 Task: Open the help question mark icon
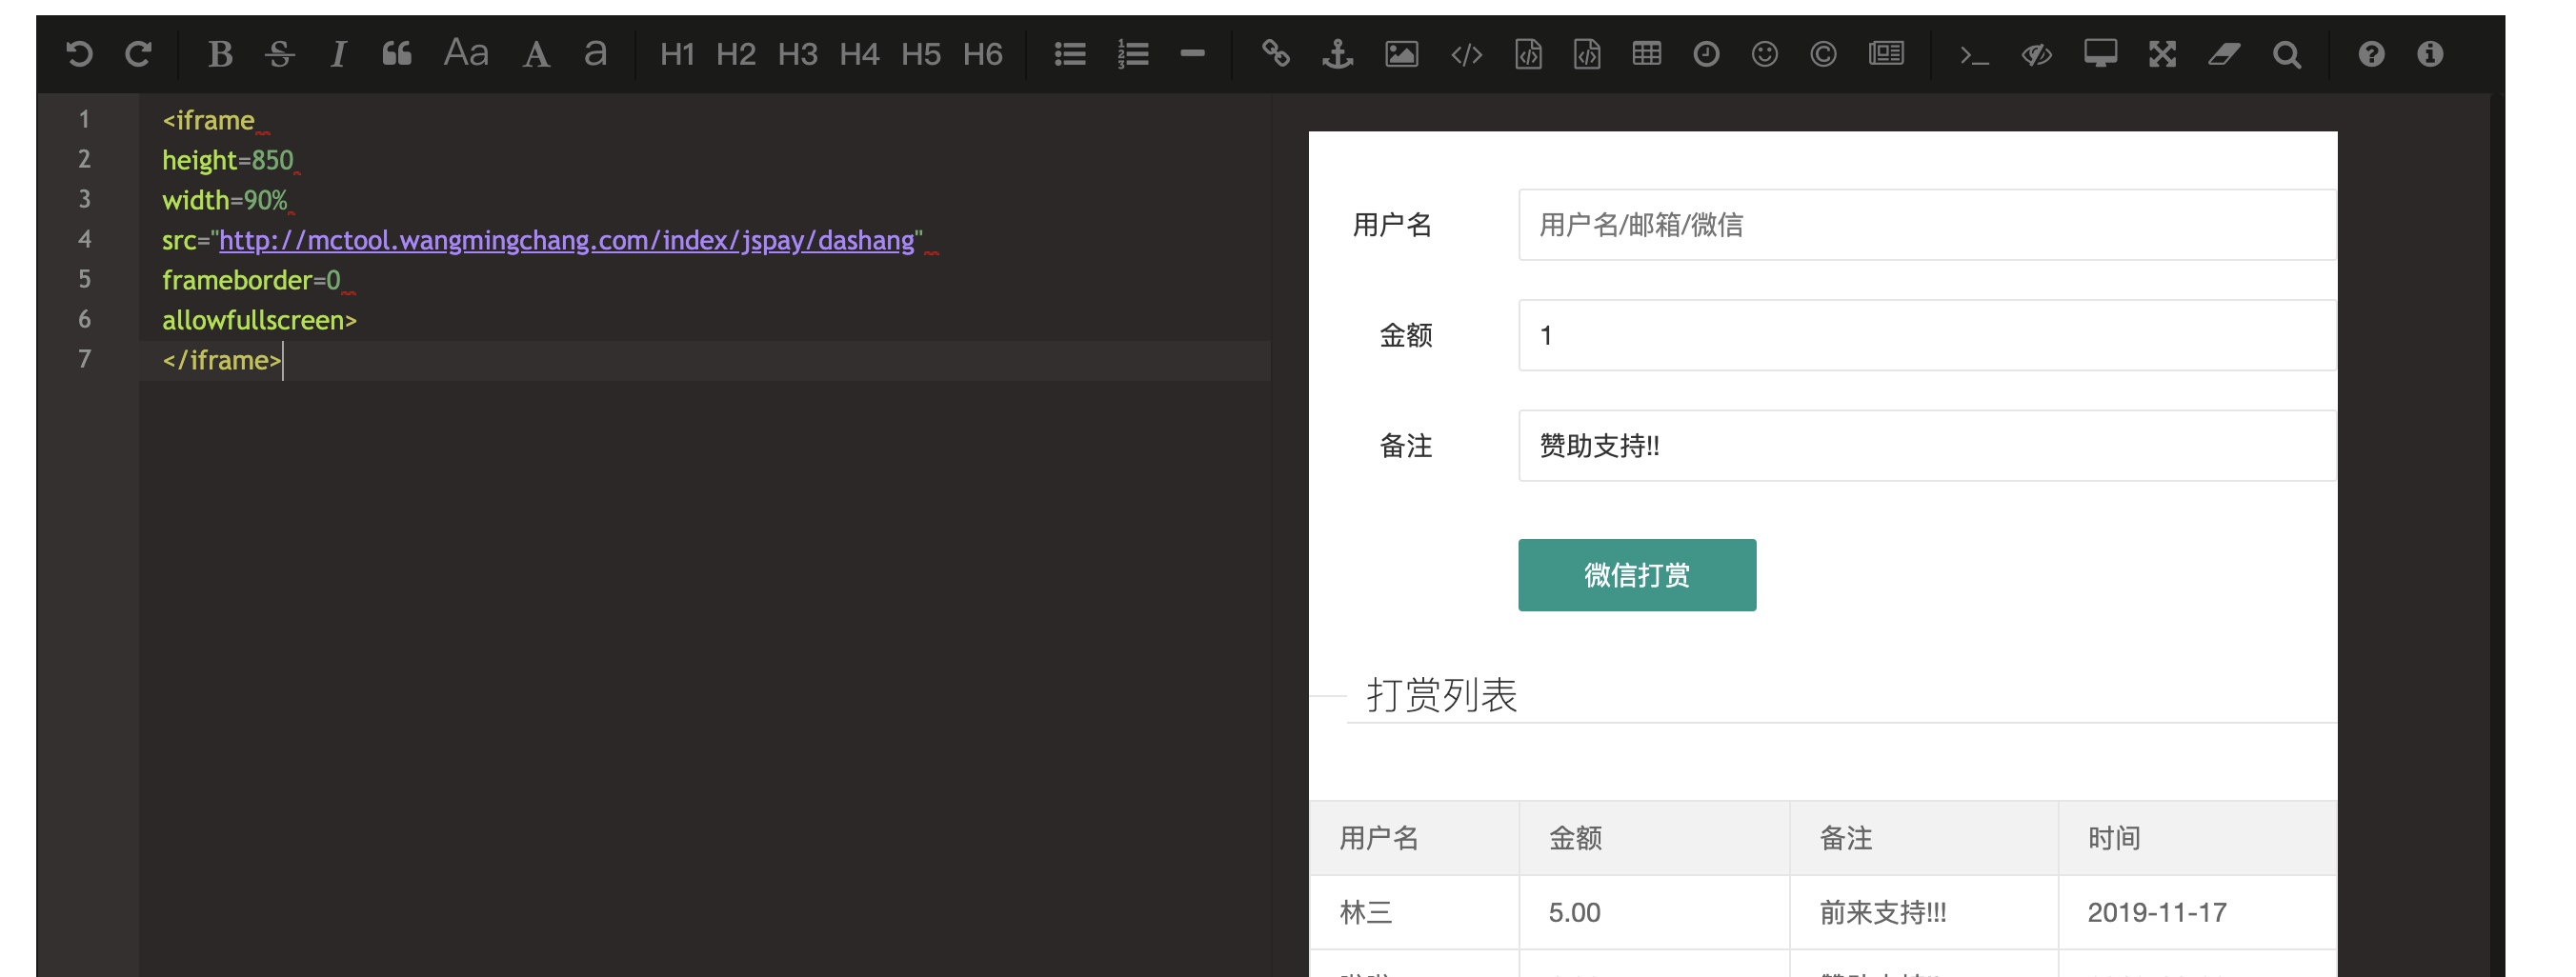2371,54
